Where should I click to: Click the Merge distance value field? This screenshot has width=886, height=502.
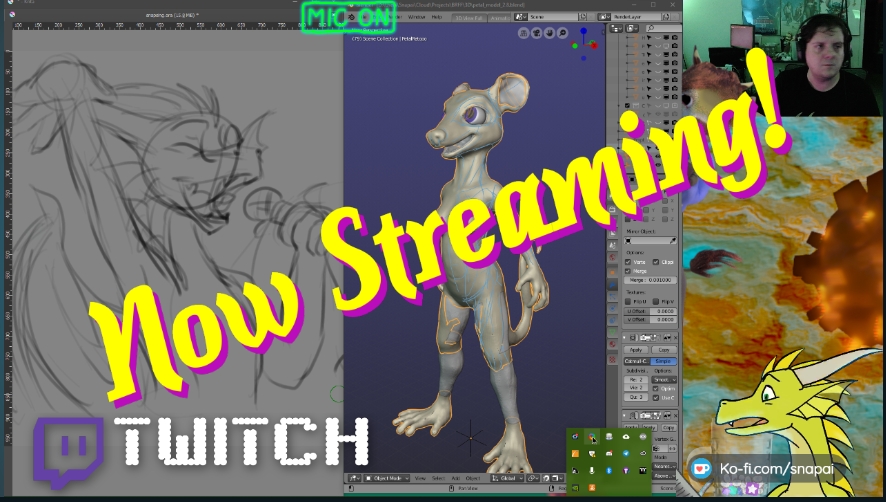click(x=650, y=280)
